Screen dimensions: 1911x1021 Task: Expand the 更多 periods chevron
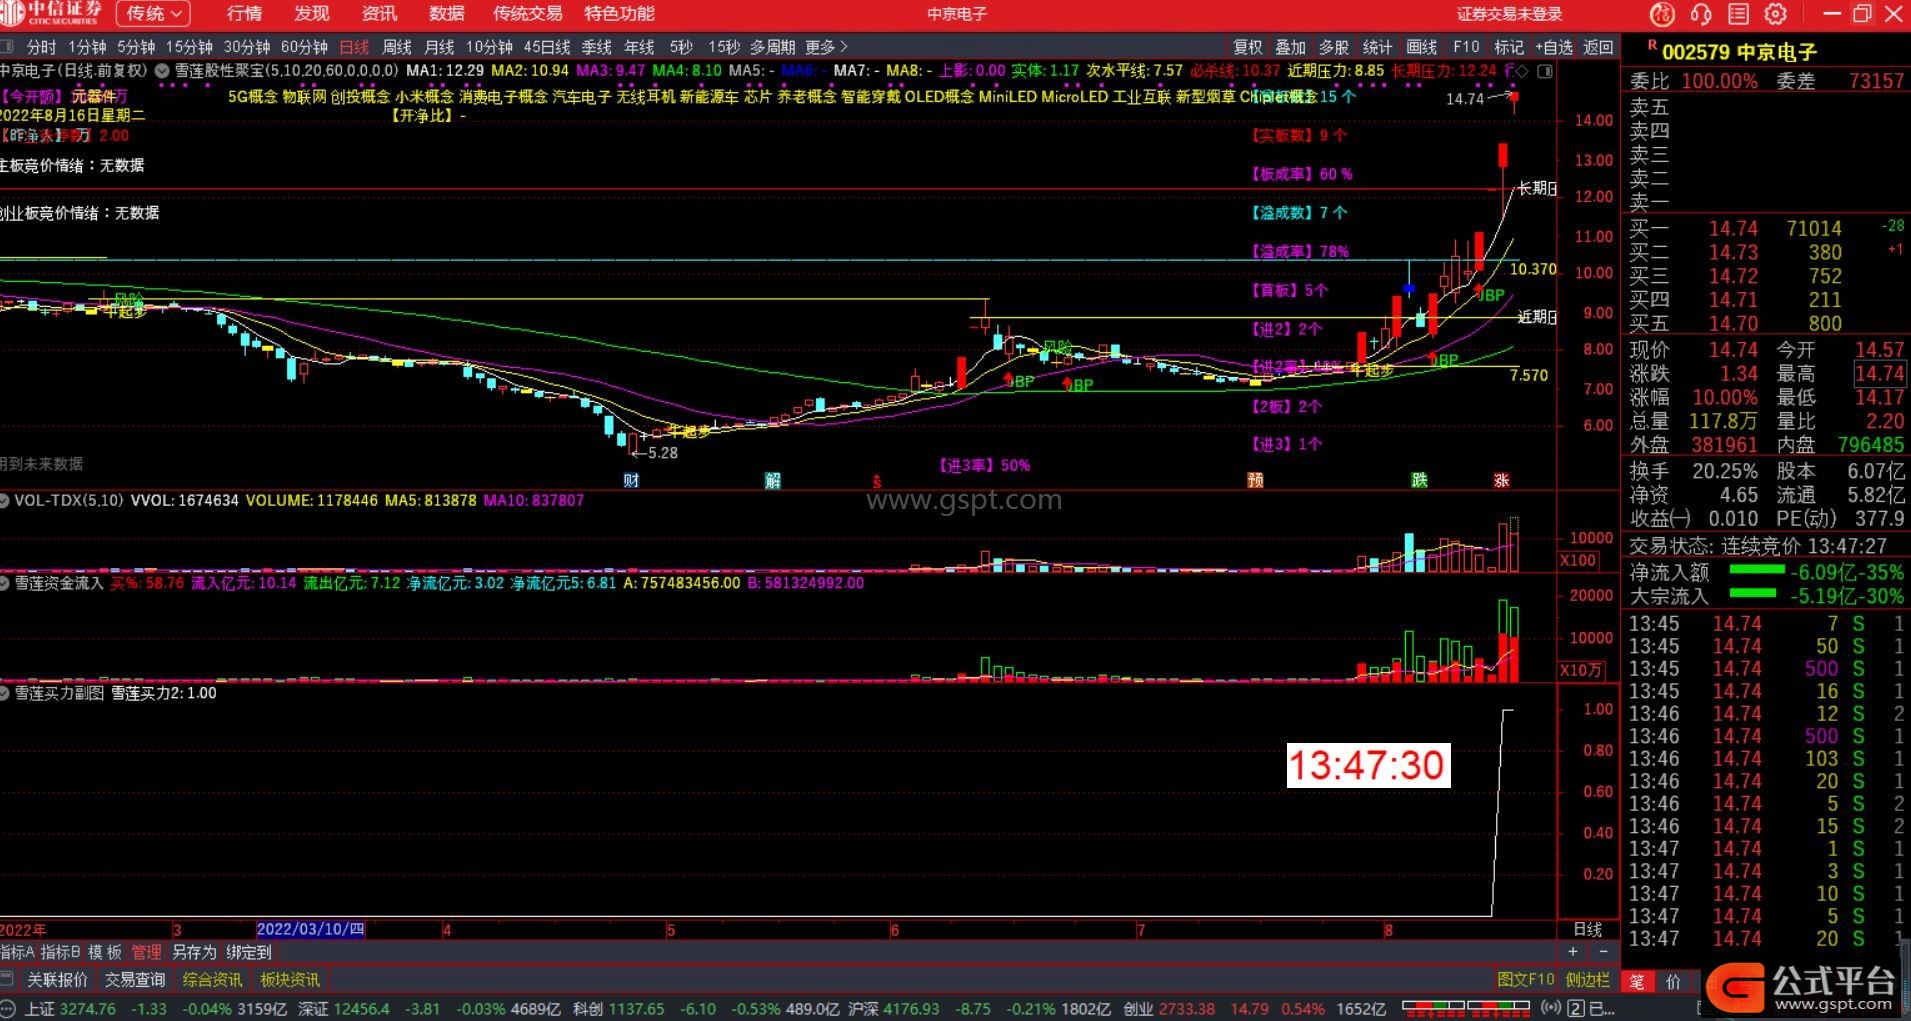[x=844, y=47]
